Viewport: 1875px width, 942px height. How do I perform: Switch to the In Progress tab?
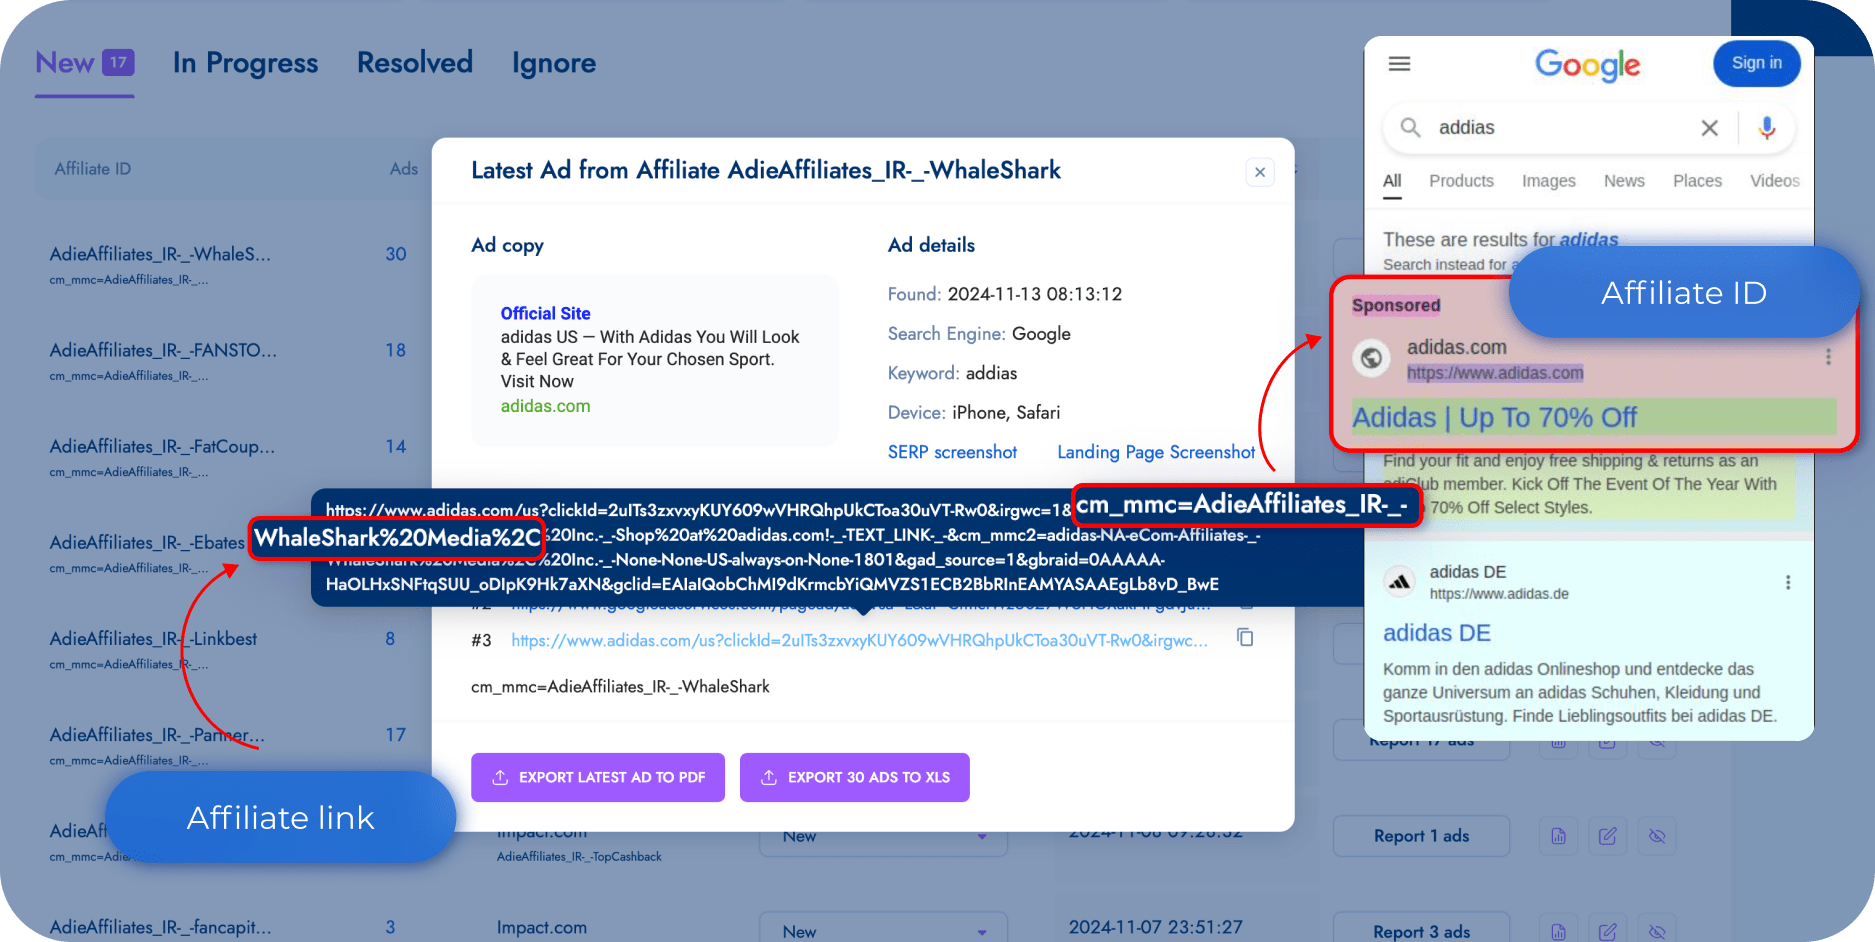[x=245, y=63]
